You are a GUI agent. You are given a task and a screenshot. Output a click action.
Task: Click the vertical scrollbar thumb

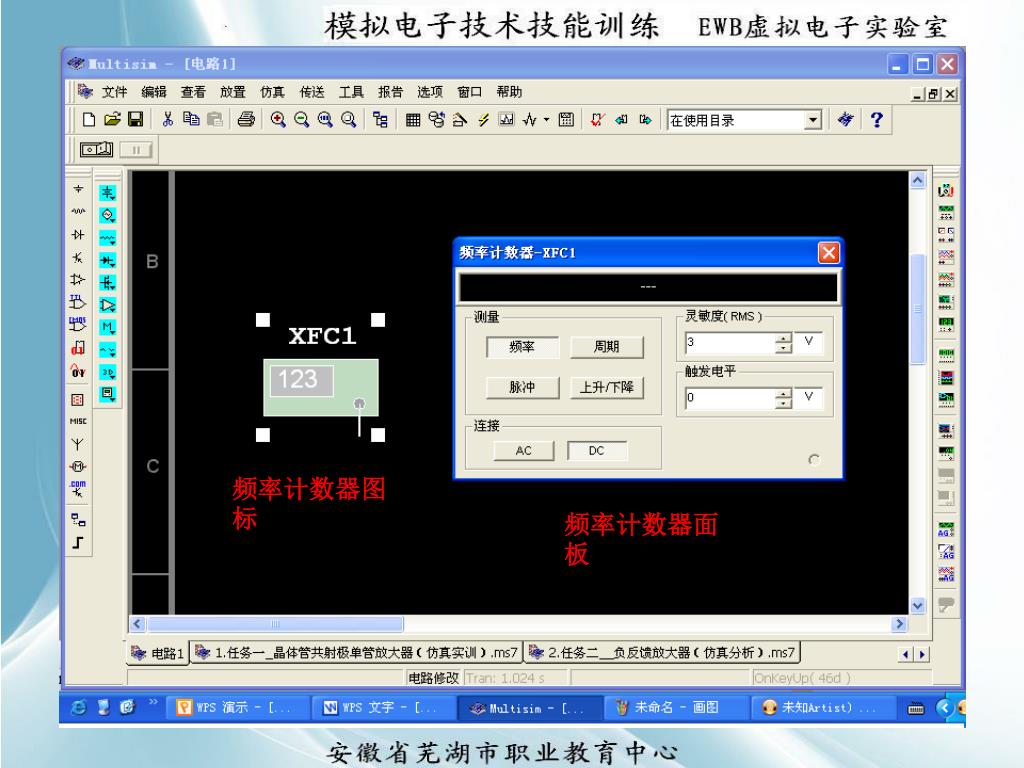coord(918,309)
